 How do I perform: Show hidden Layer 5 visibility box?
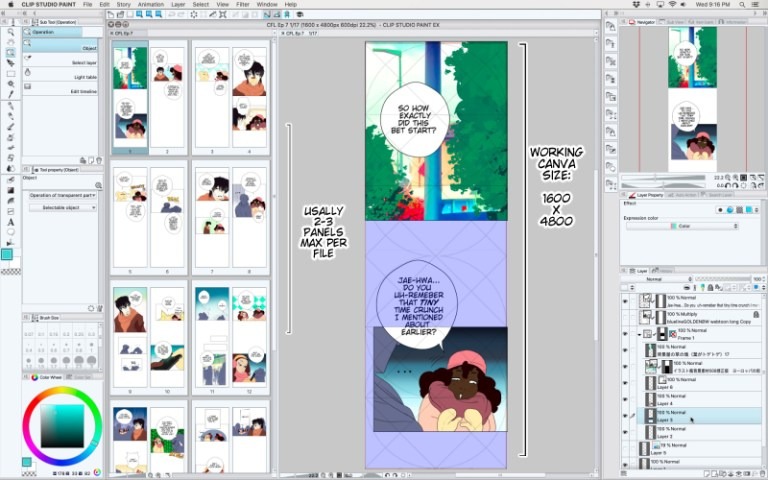pyautogui.click(x=625, y=449)
